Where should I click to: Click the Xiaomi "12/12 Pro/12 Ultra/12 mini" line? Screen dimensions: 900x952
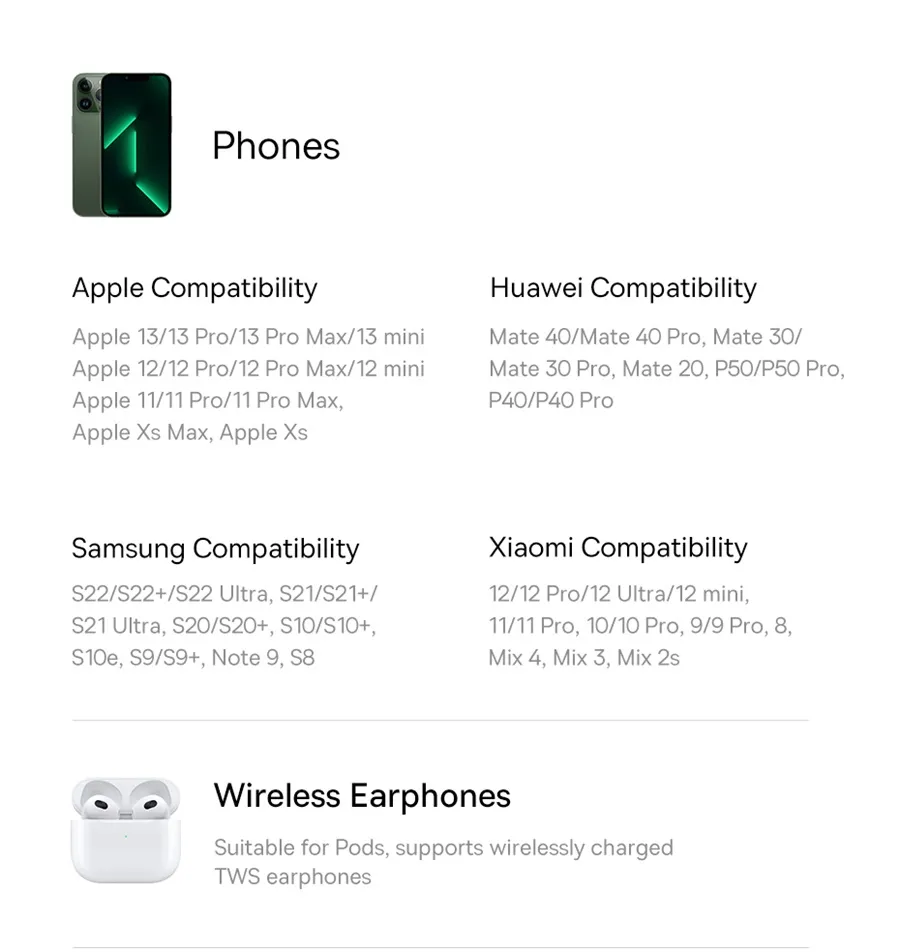click(618, 594)
